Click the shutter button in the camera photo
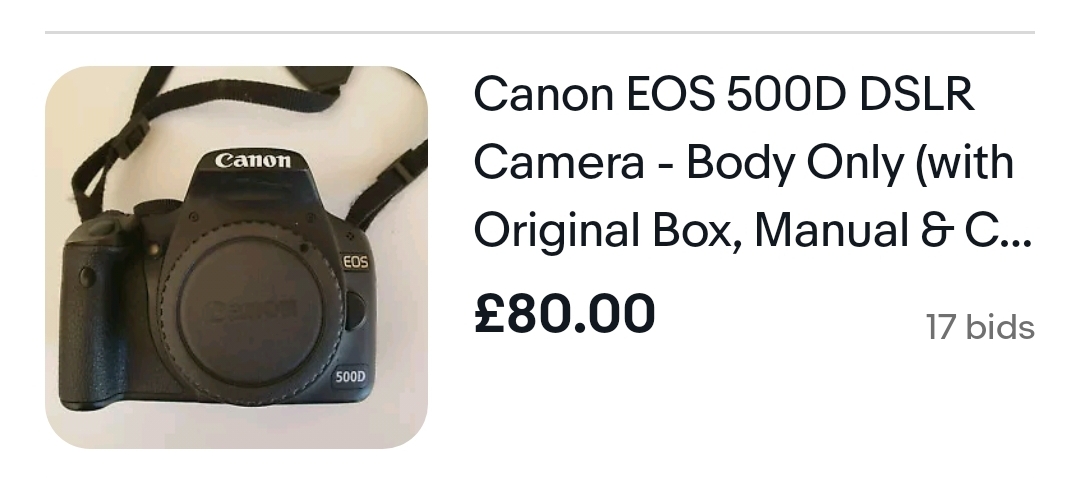 [102, 228]
